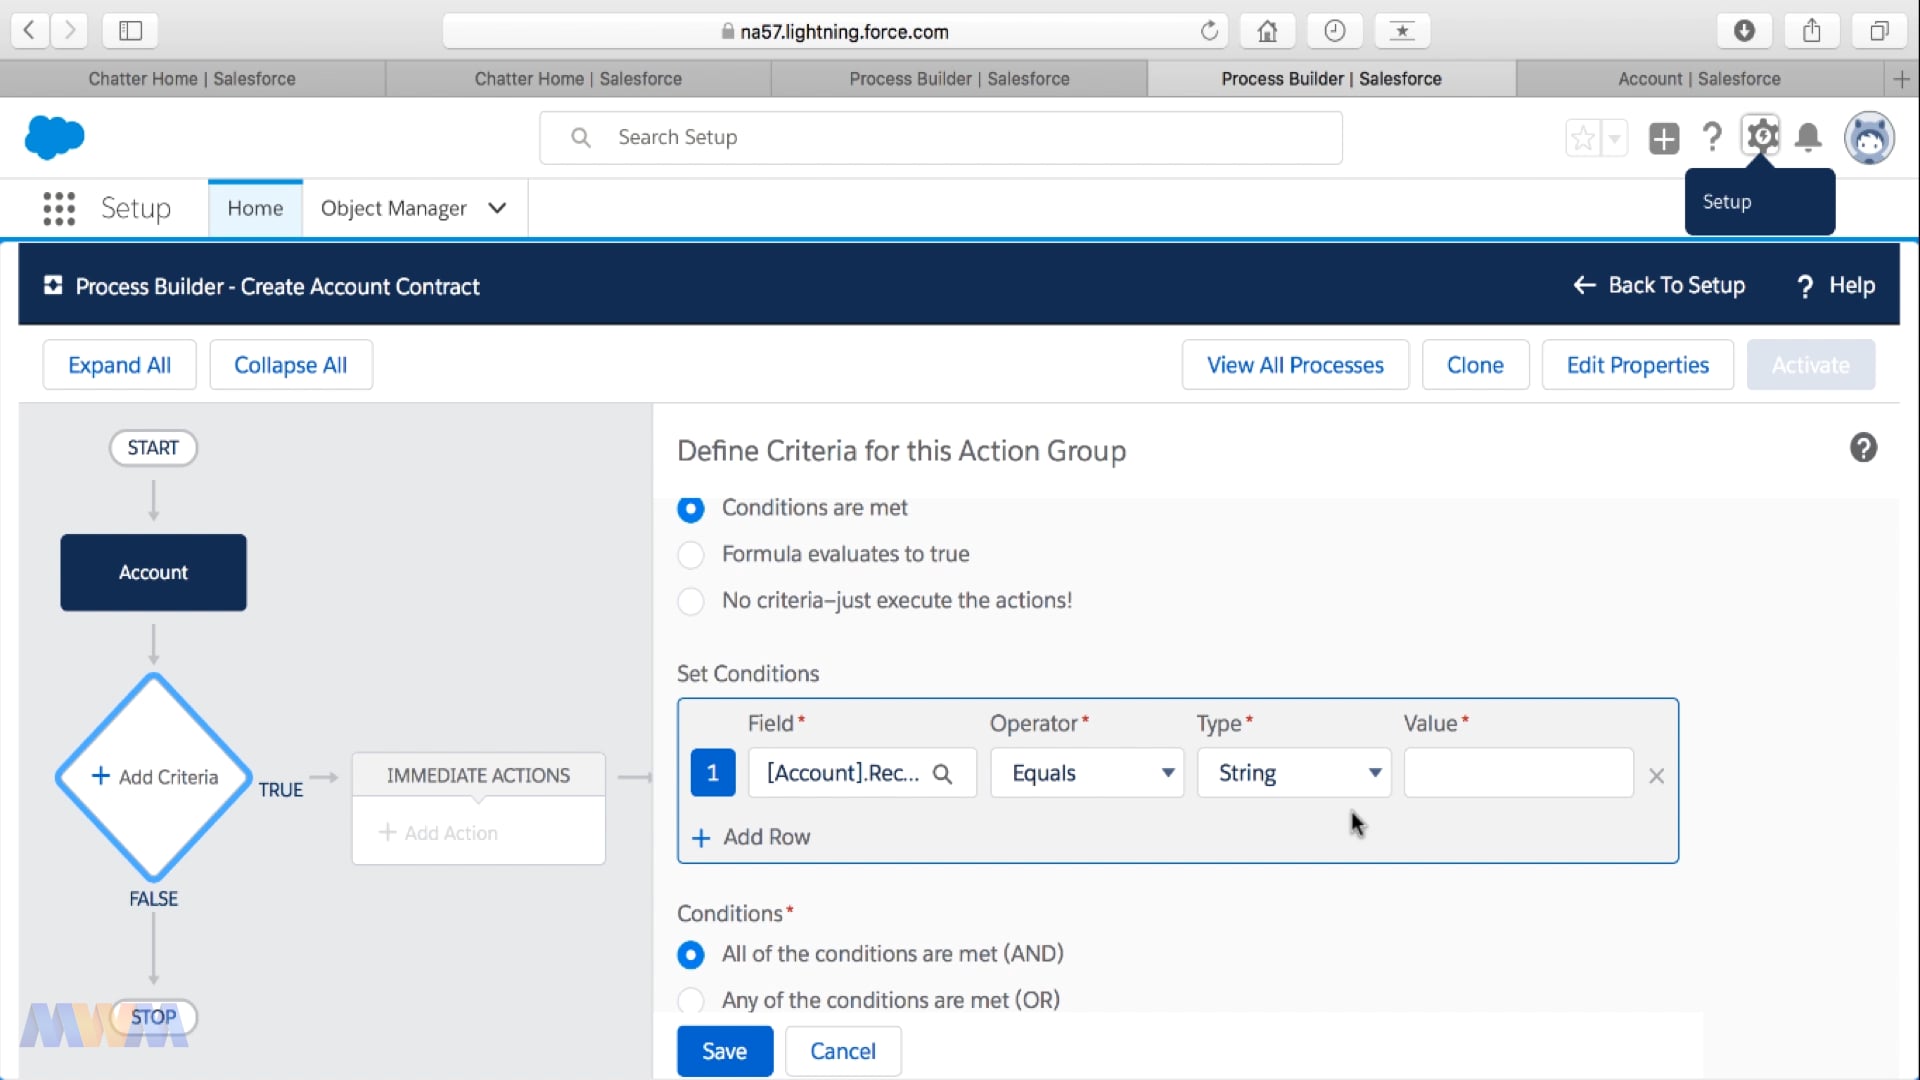Click the Safari address bar

pyautogui.click(x=834, y=31)
